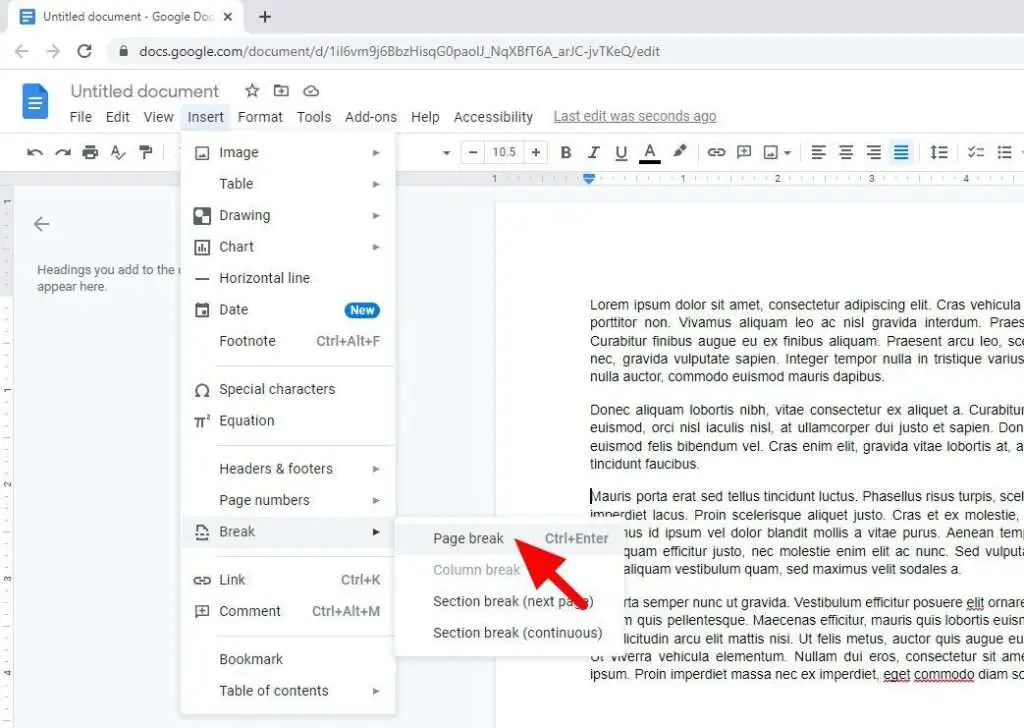Click the spell check icon
Image resolution: width=1024 pixels, height=728 pixels.
[x=118, y=153]
